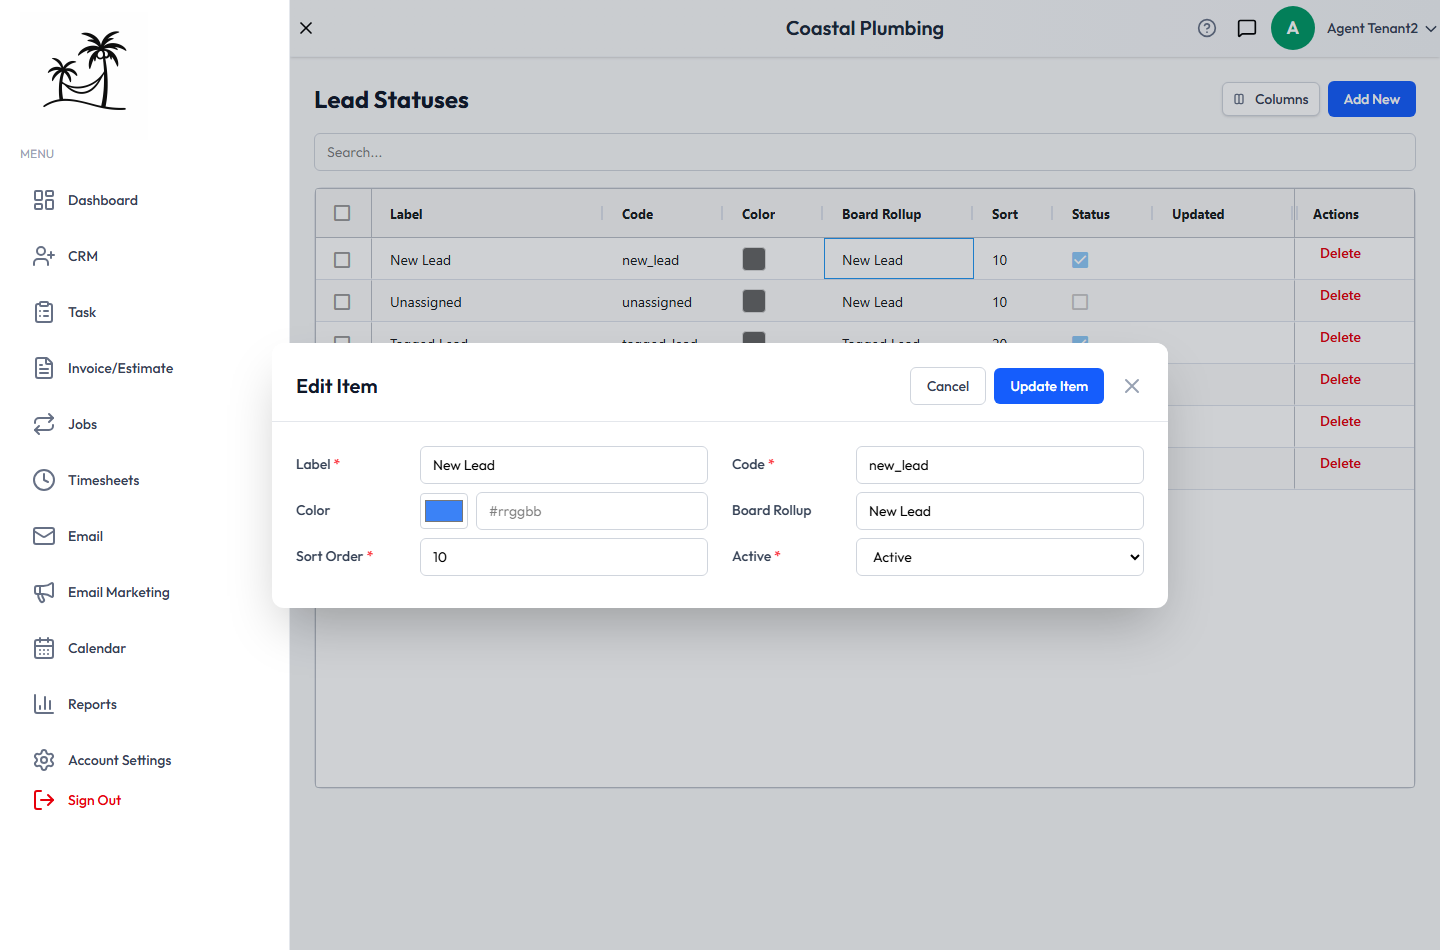Click the Email Marketing megaphone icon
This screenshot has height=950, width=1440.
(x=44, y=592)
